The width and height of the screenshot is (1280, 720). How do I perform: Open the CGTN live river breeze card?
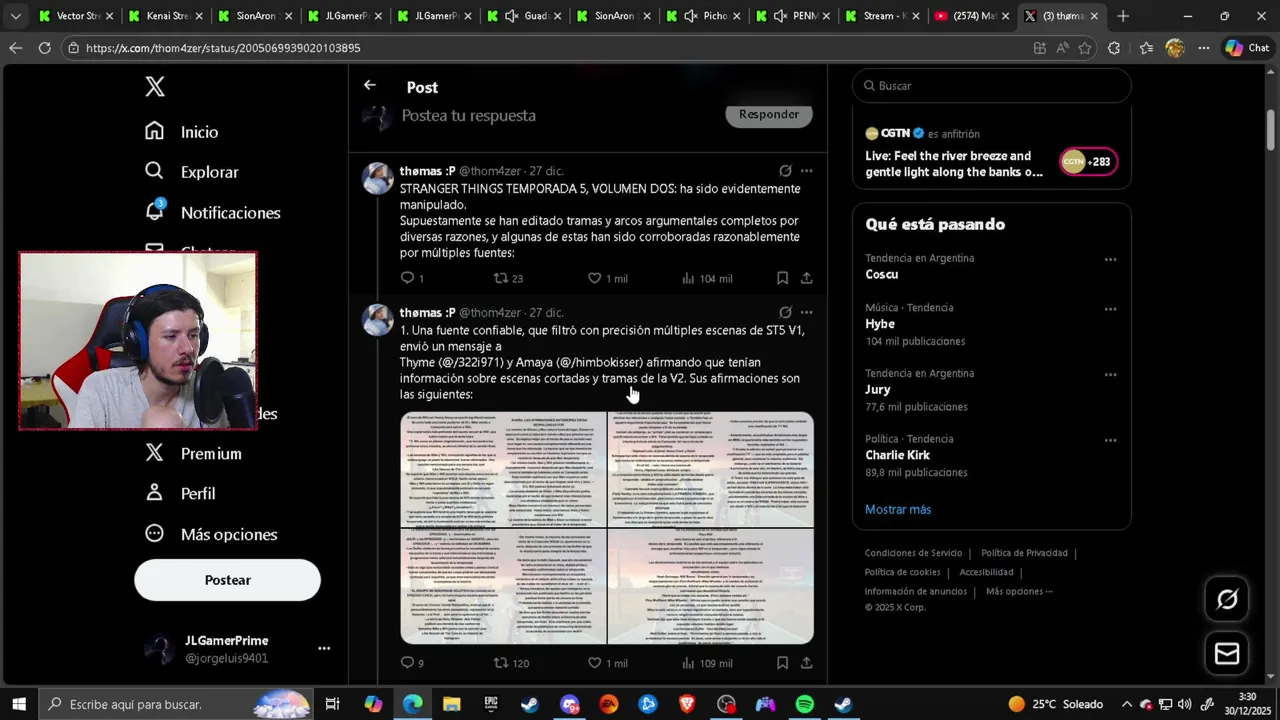point(991,154)
